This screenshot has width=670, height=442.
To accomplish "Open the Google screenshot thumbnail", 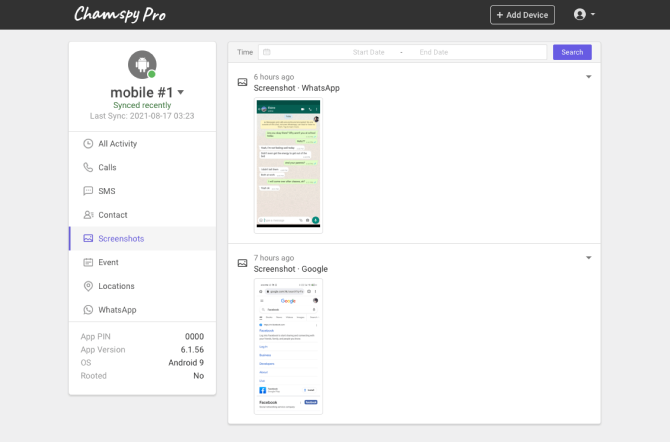I will click(x=288, y=346).
